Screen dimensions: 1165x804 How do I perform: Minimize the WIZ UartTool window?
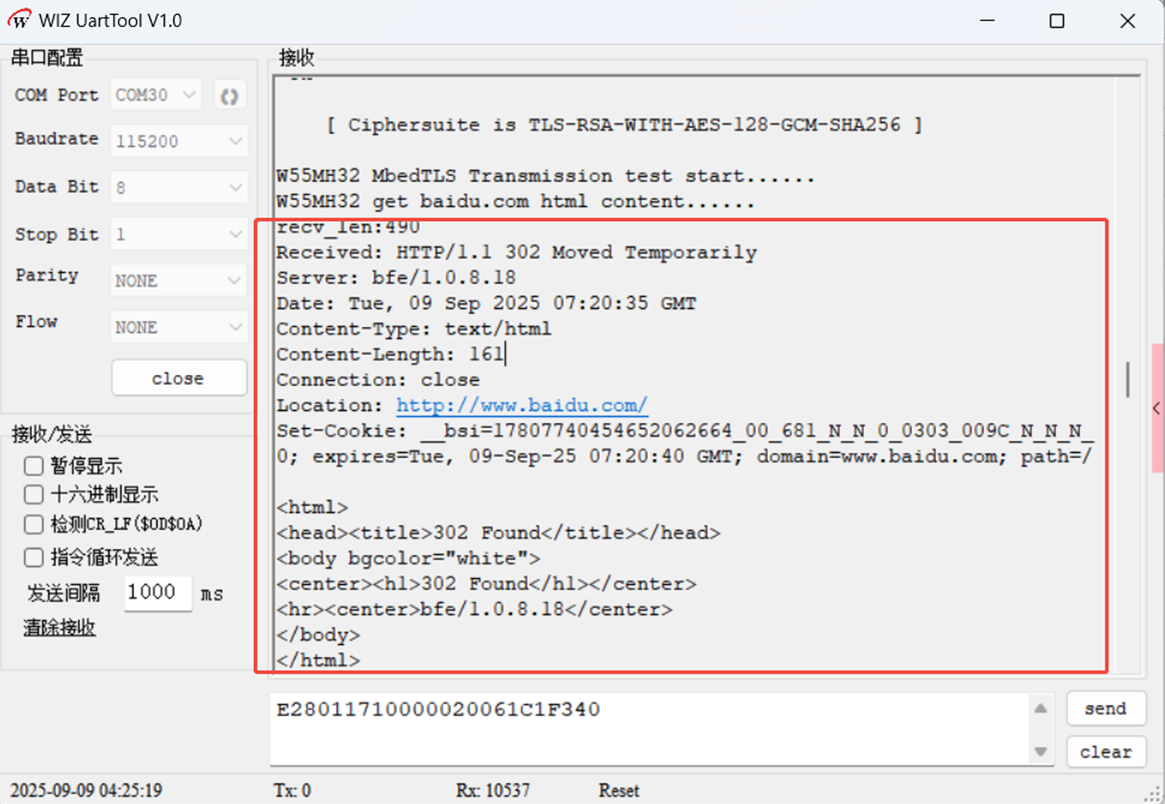tap(986, 21)
